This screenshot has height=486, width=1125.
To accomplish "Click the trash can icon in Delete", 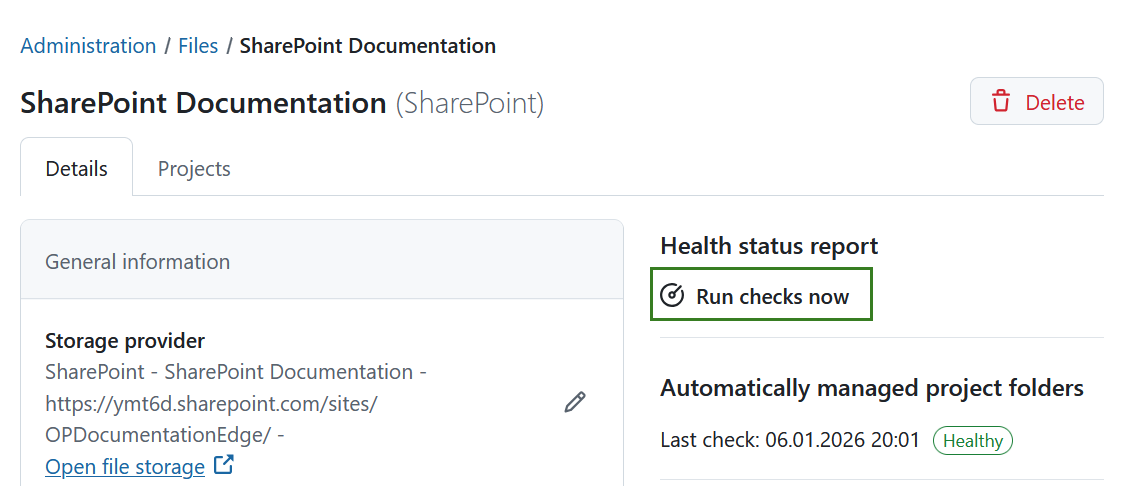I will [x=1001, y=101].
